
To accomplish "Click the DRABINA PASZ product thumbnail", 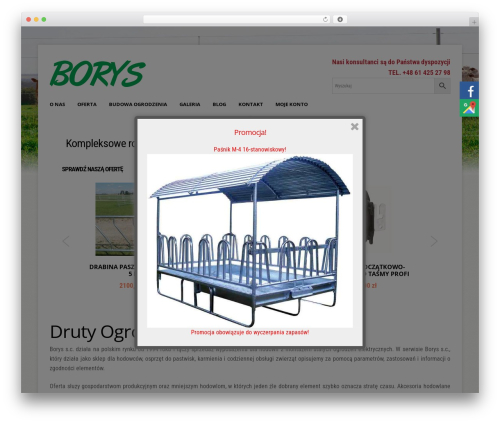I will pos(115,219).
